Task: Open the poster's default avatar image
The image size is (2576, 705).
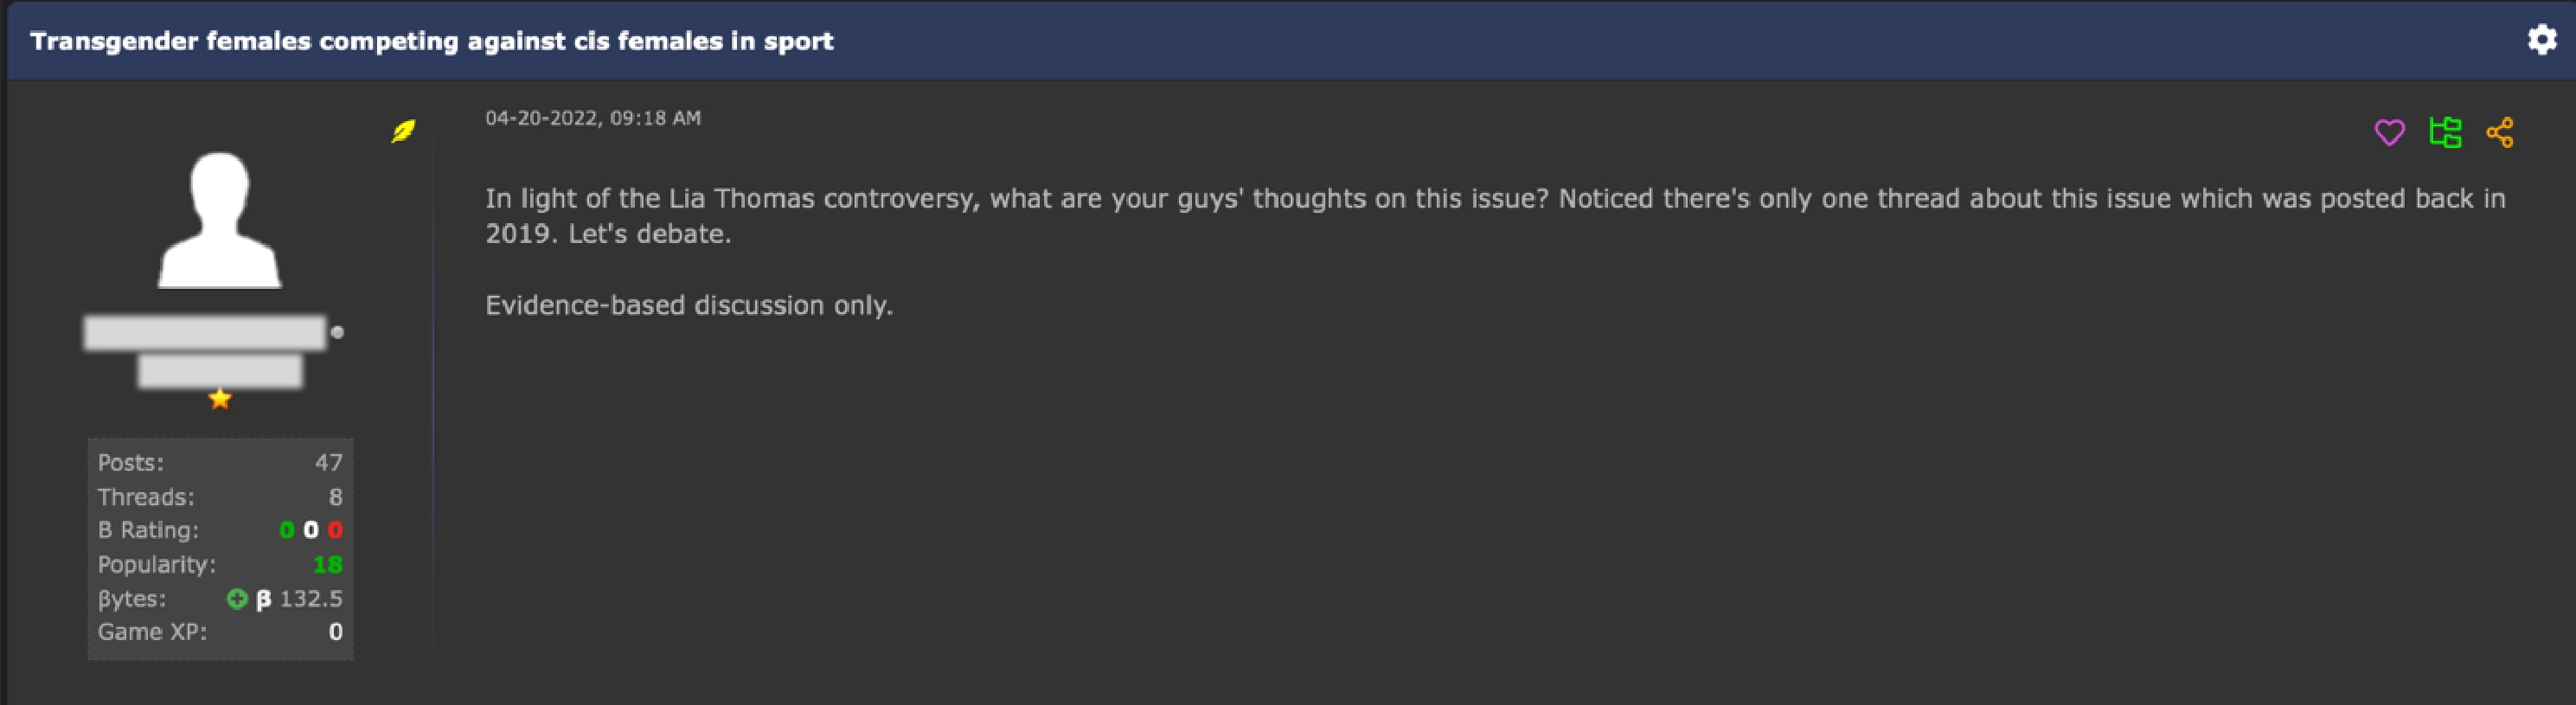Action: pos(220,220)
